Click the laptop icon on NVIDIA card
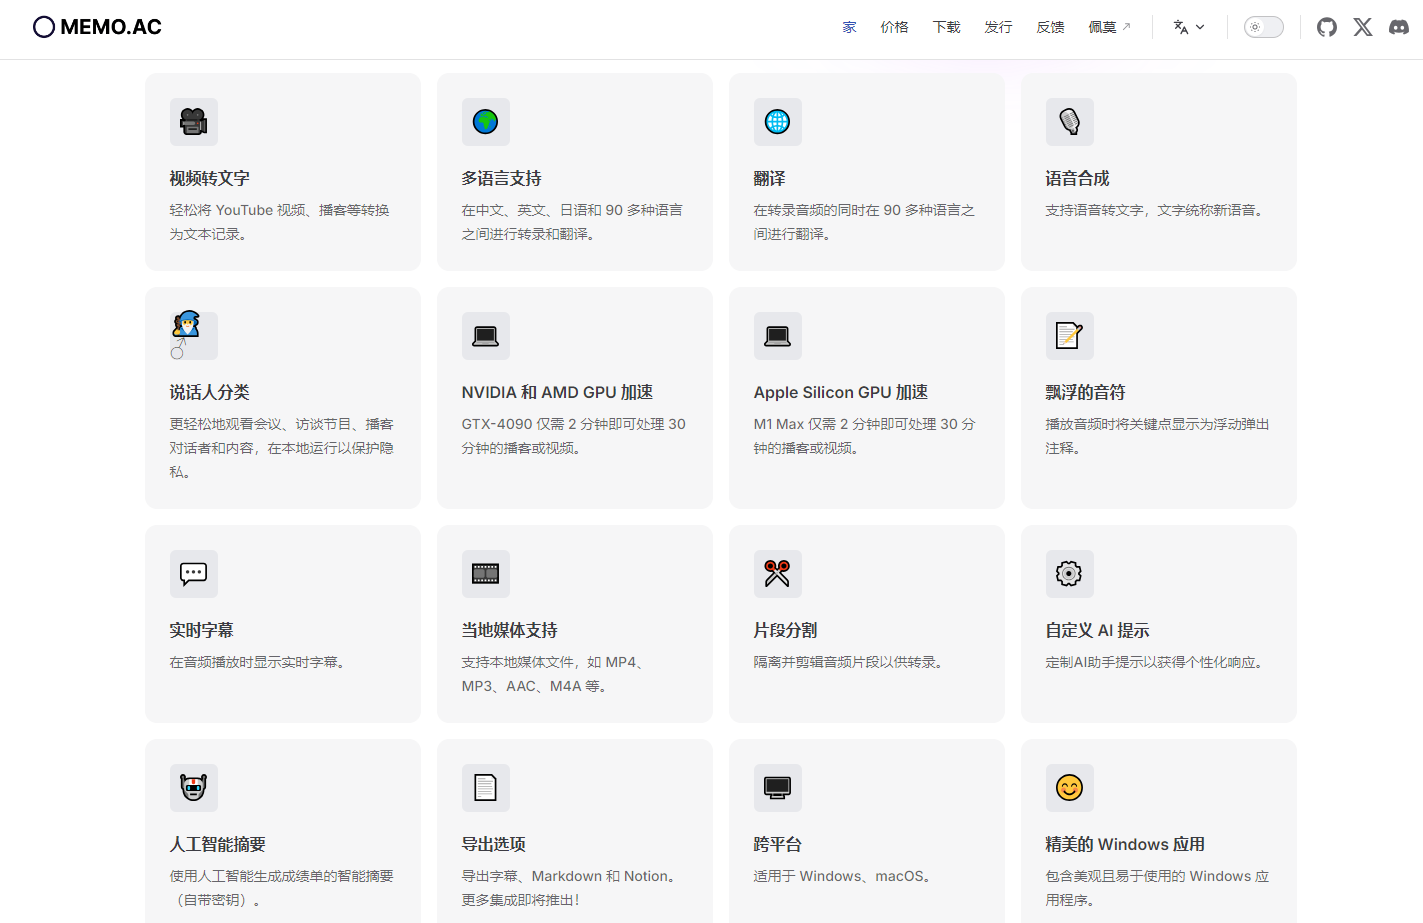 (486, 336)
